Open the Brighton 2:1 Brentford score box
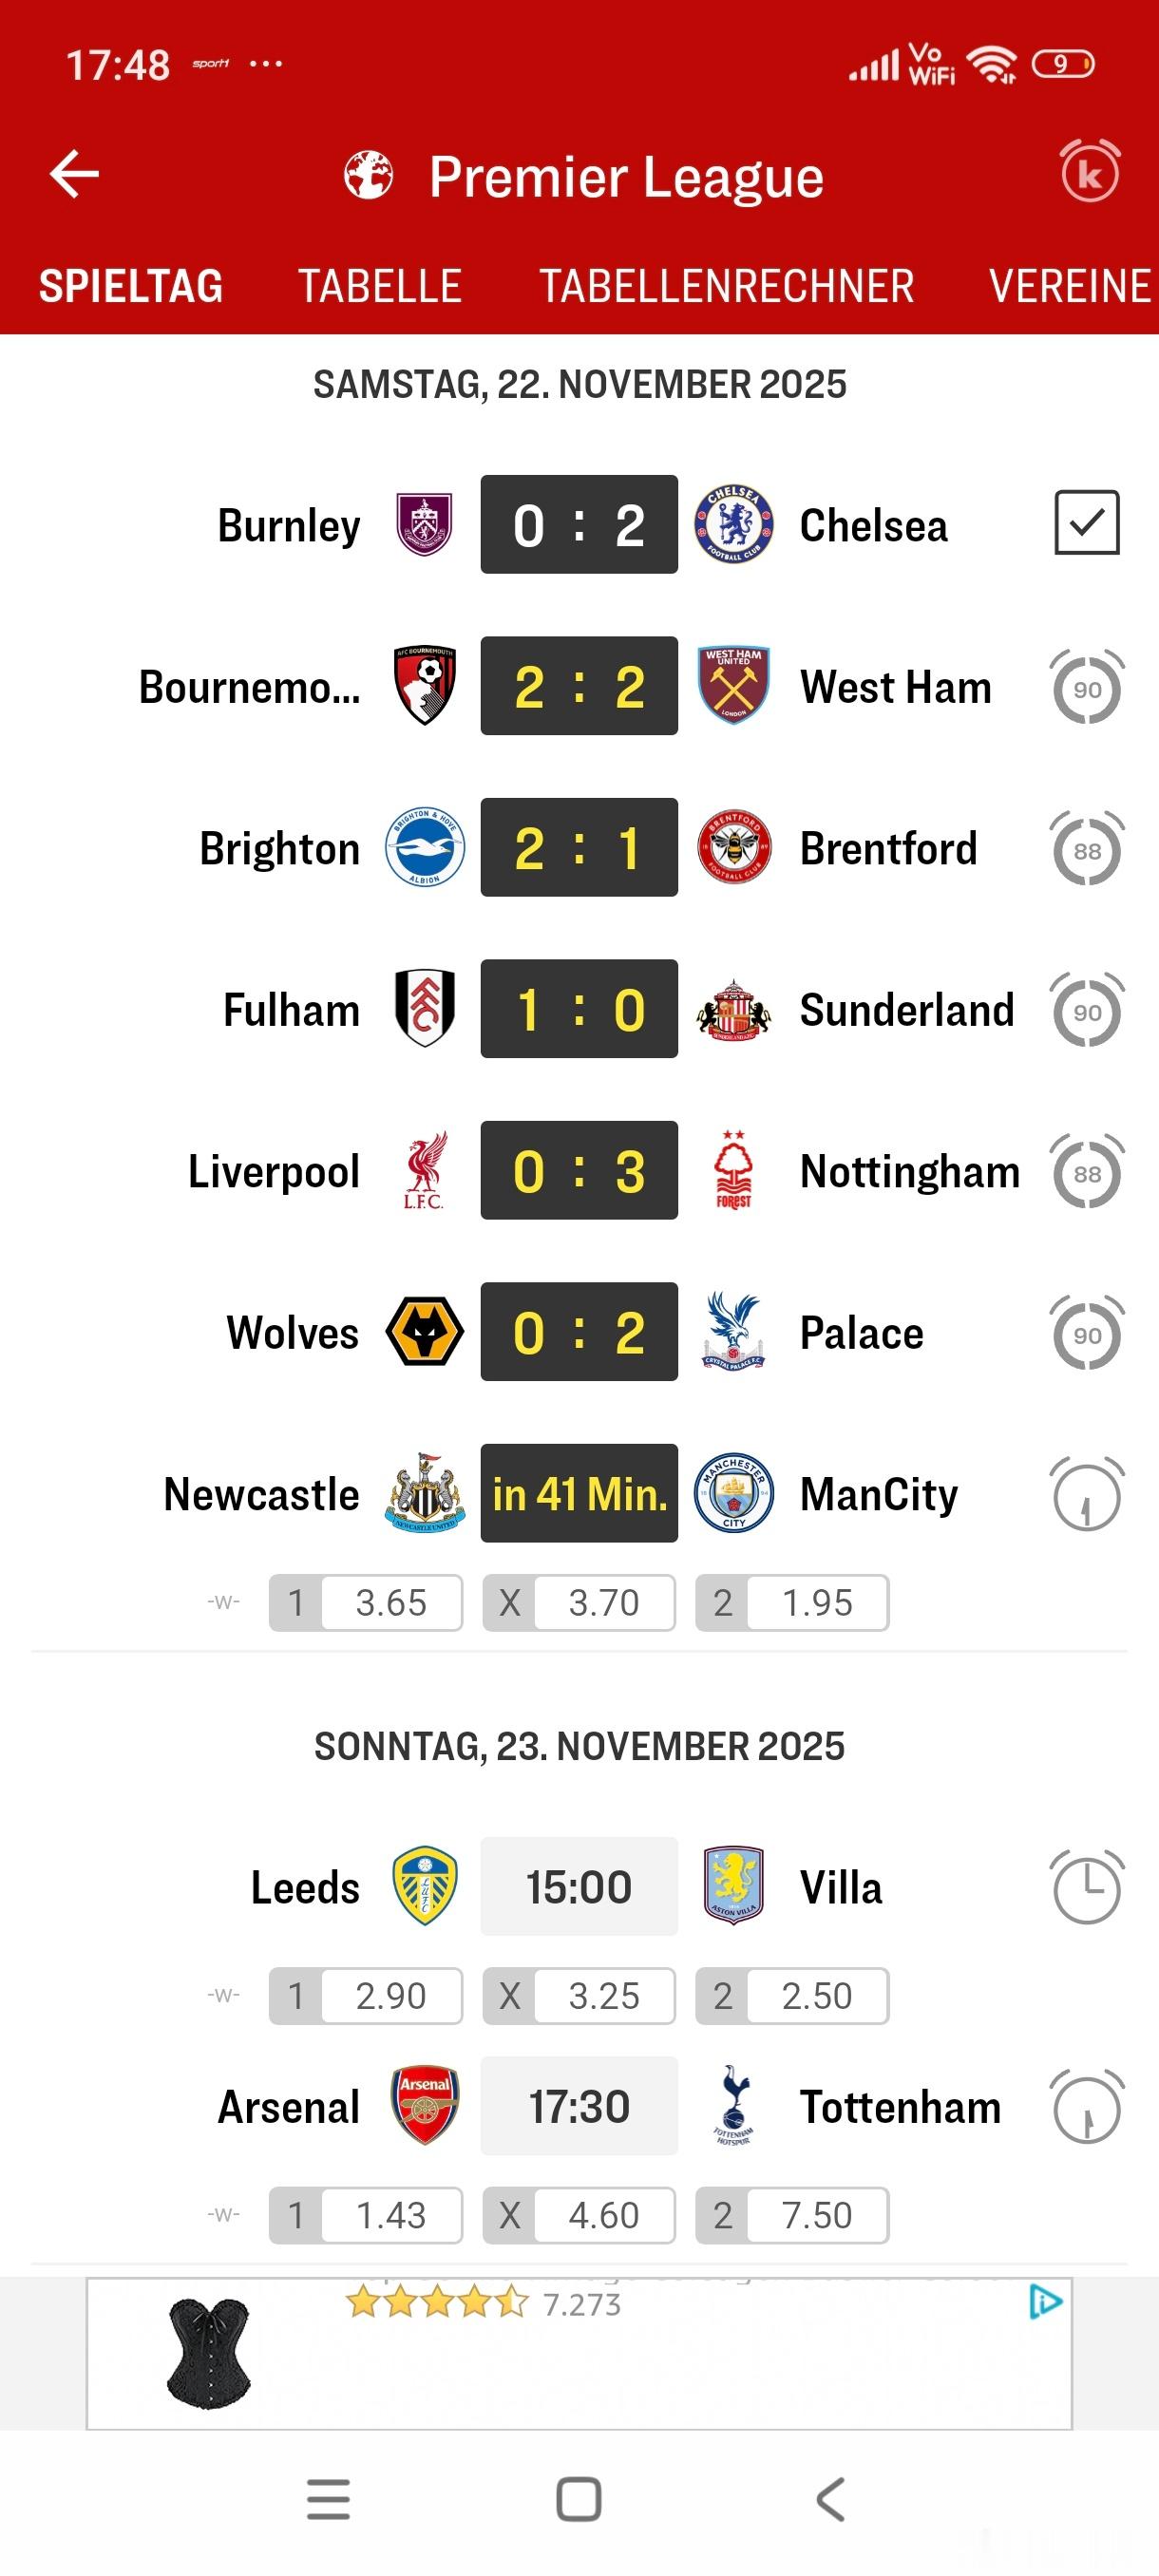The image size is (1159, 2576). pyautogui.click(x=579, y=848)
